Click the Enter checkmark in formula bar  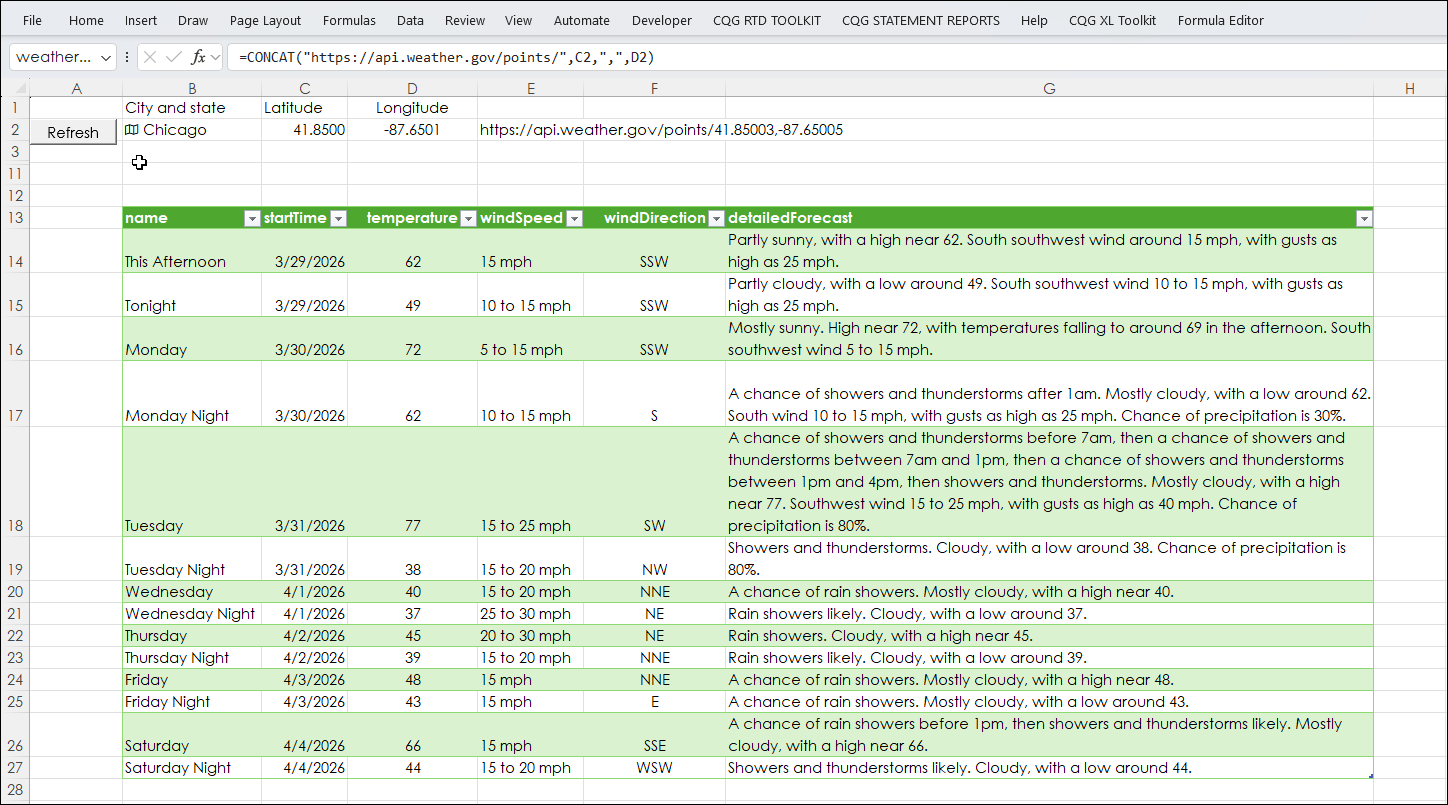[174, 57]
